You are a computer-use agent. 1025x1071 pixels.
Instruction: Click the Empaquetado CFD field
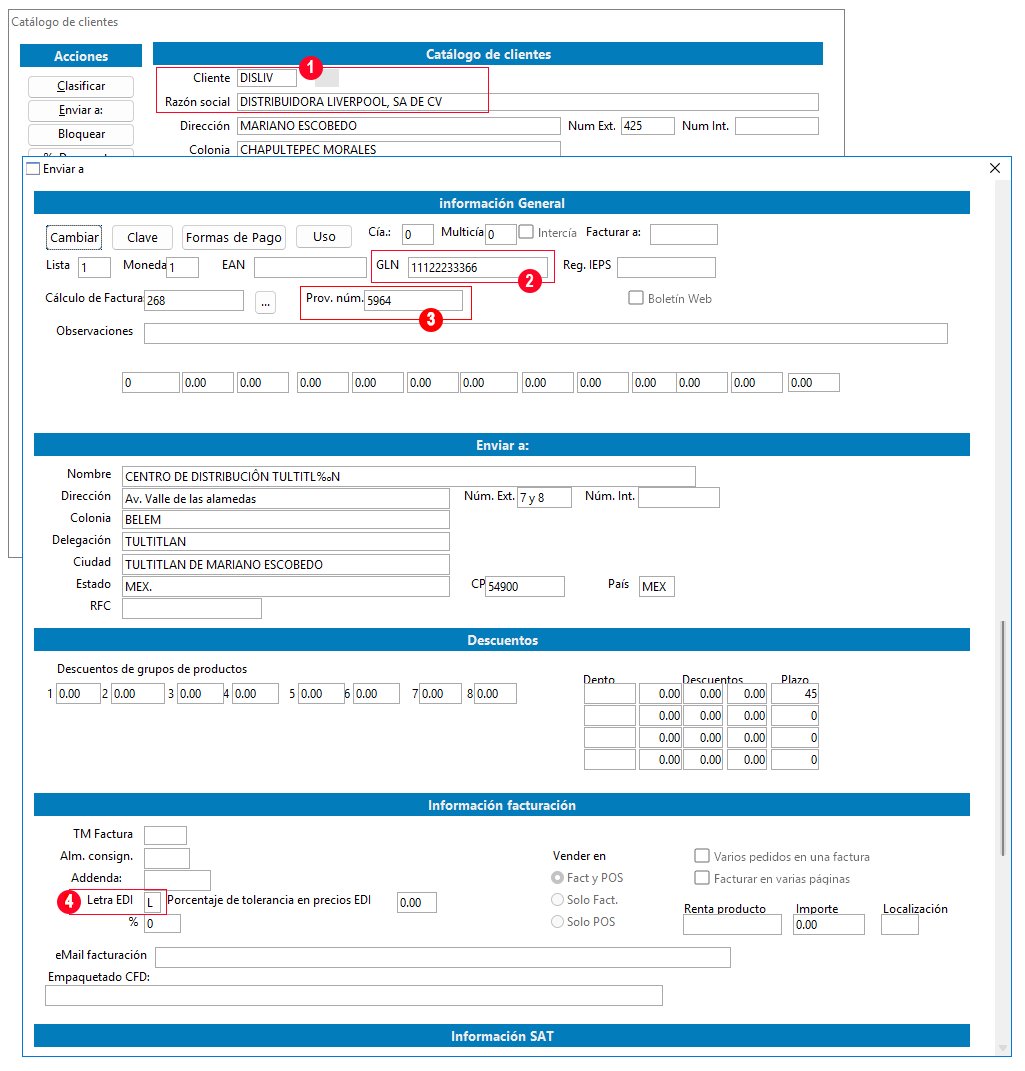(354, 996)
